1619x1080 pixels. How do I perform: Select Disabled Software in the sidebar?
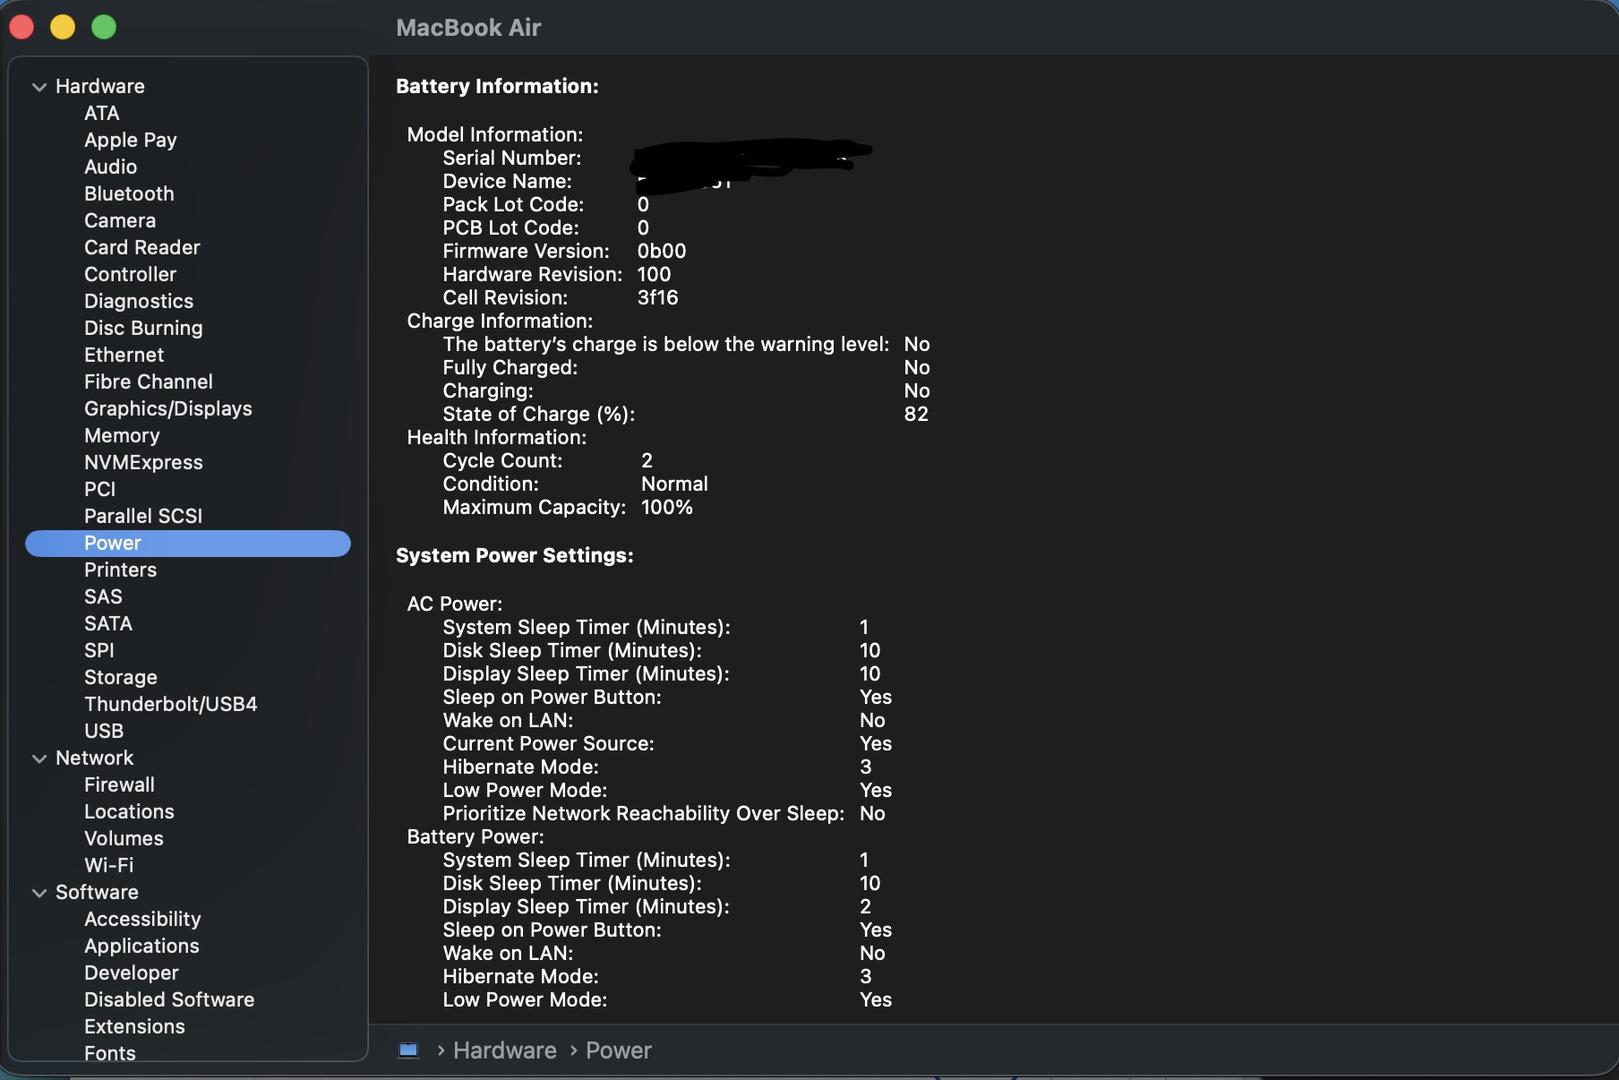click(169, 1000)
